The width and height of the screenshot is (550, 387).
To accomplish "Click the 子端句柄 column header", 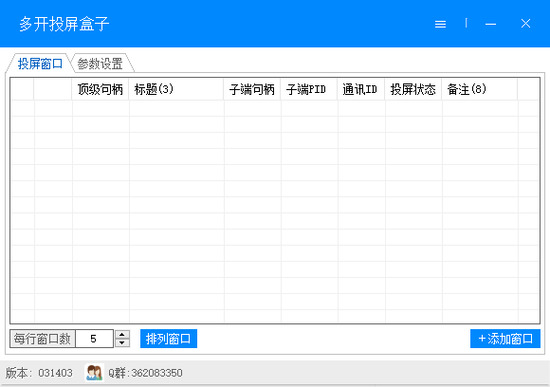I will 252,89.
